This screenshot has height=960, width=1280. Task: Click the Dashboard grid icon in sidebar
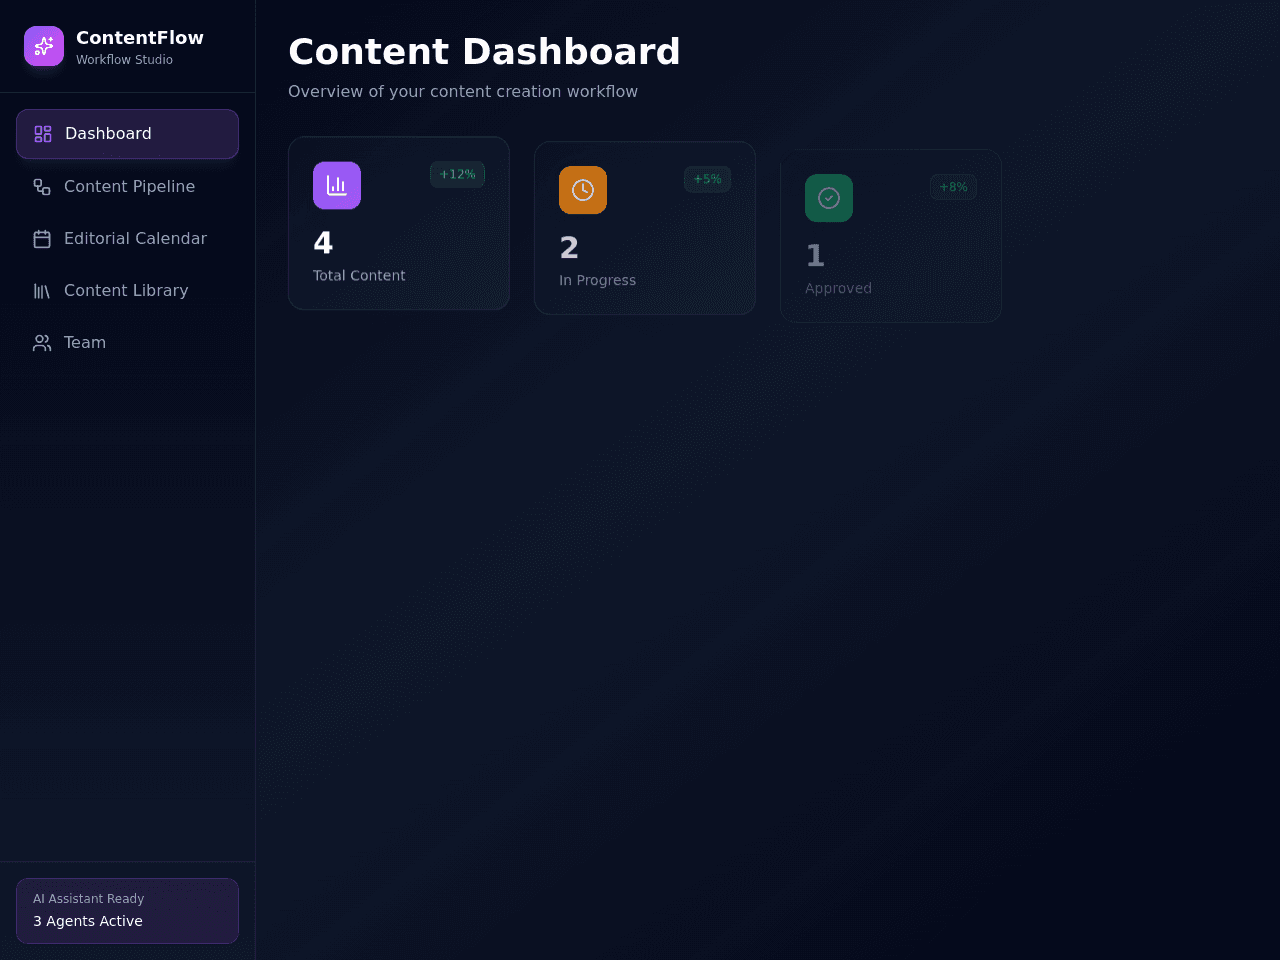(43, 134)
